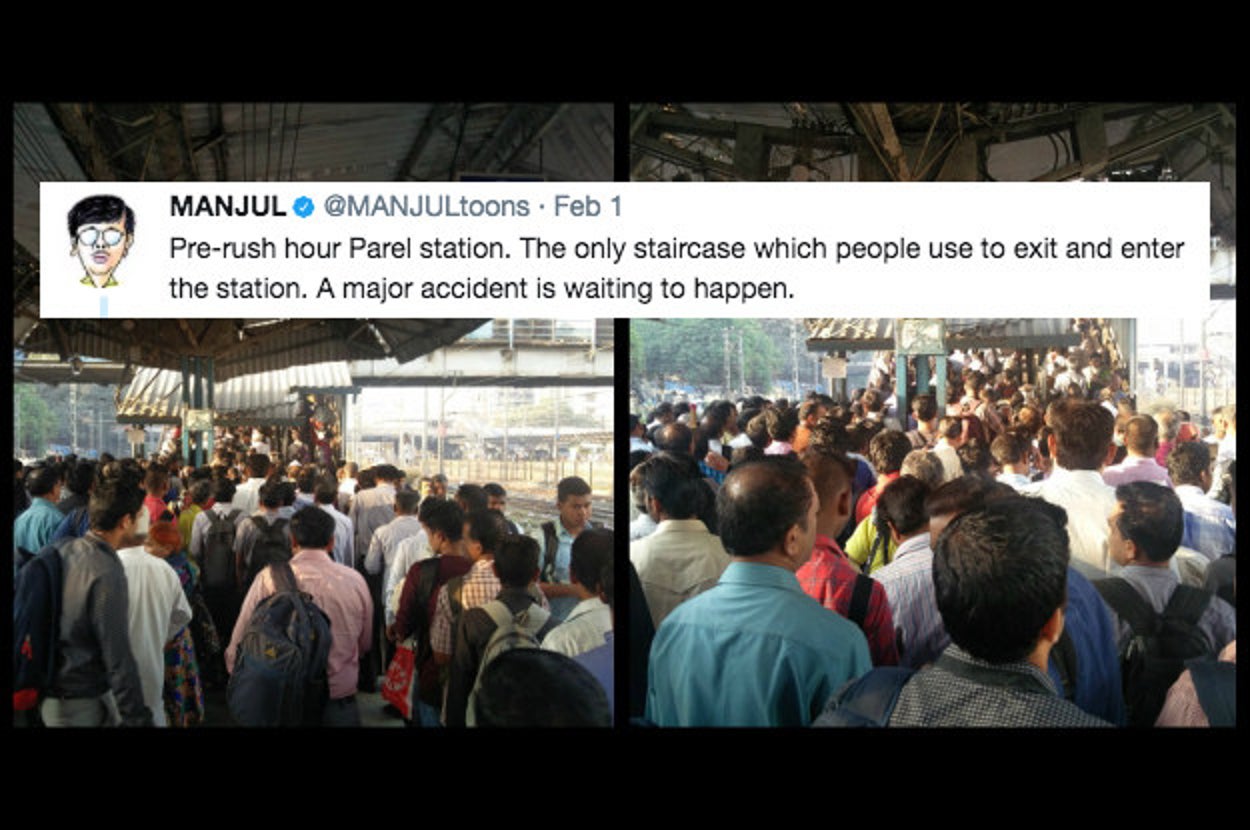
Task: Click the blue verified badge
Action: coord(303,207)
